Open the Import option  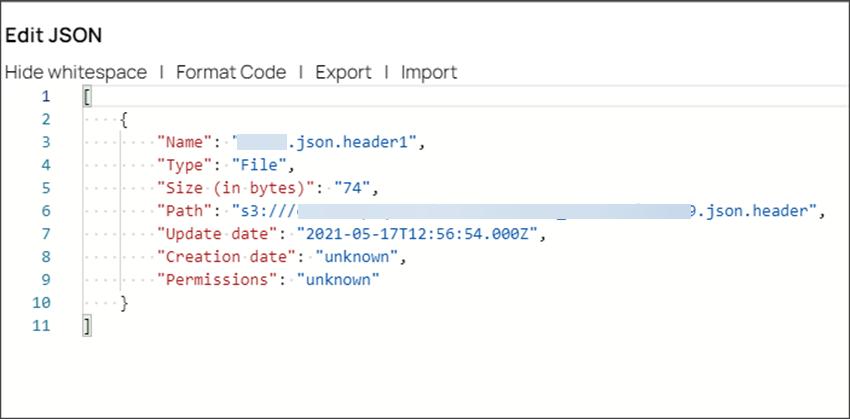click(429, 72)
